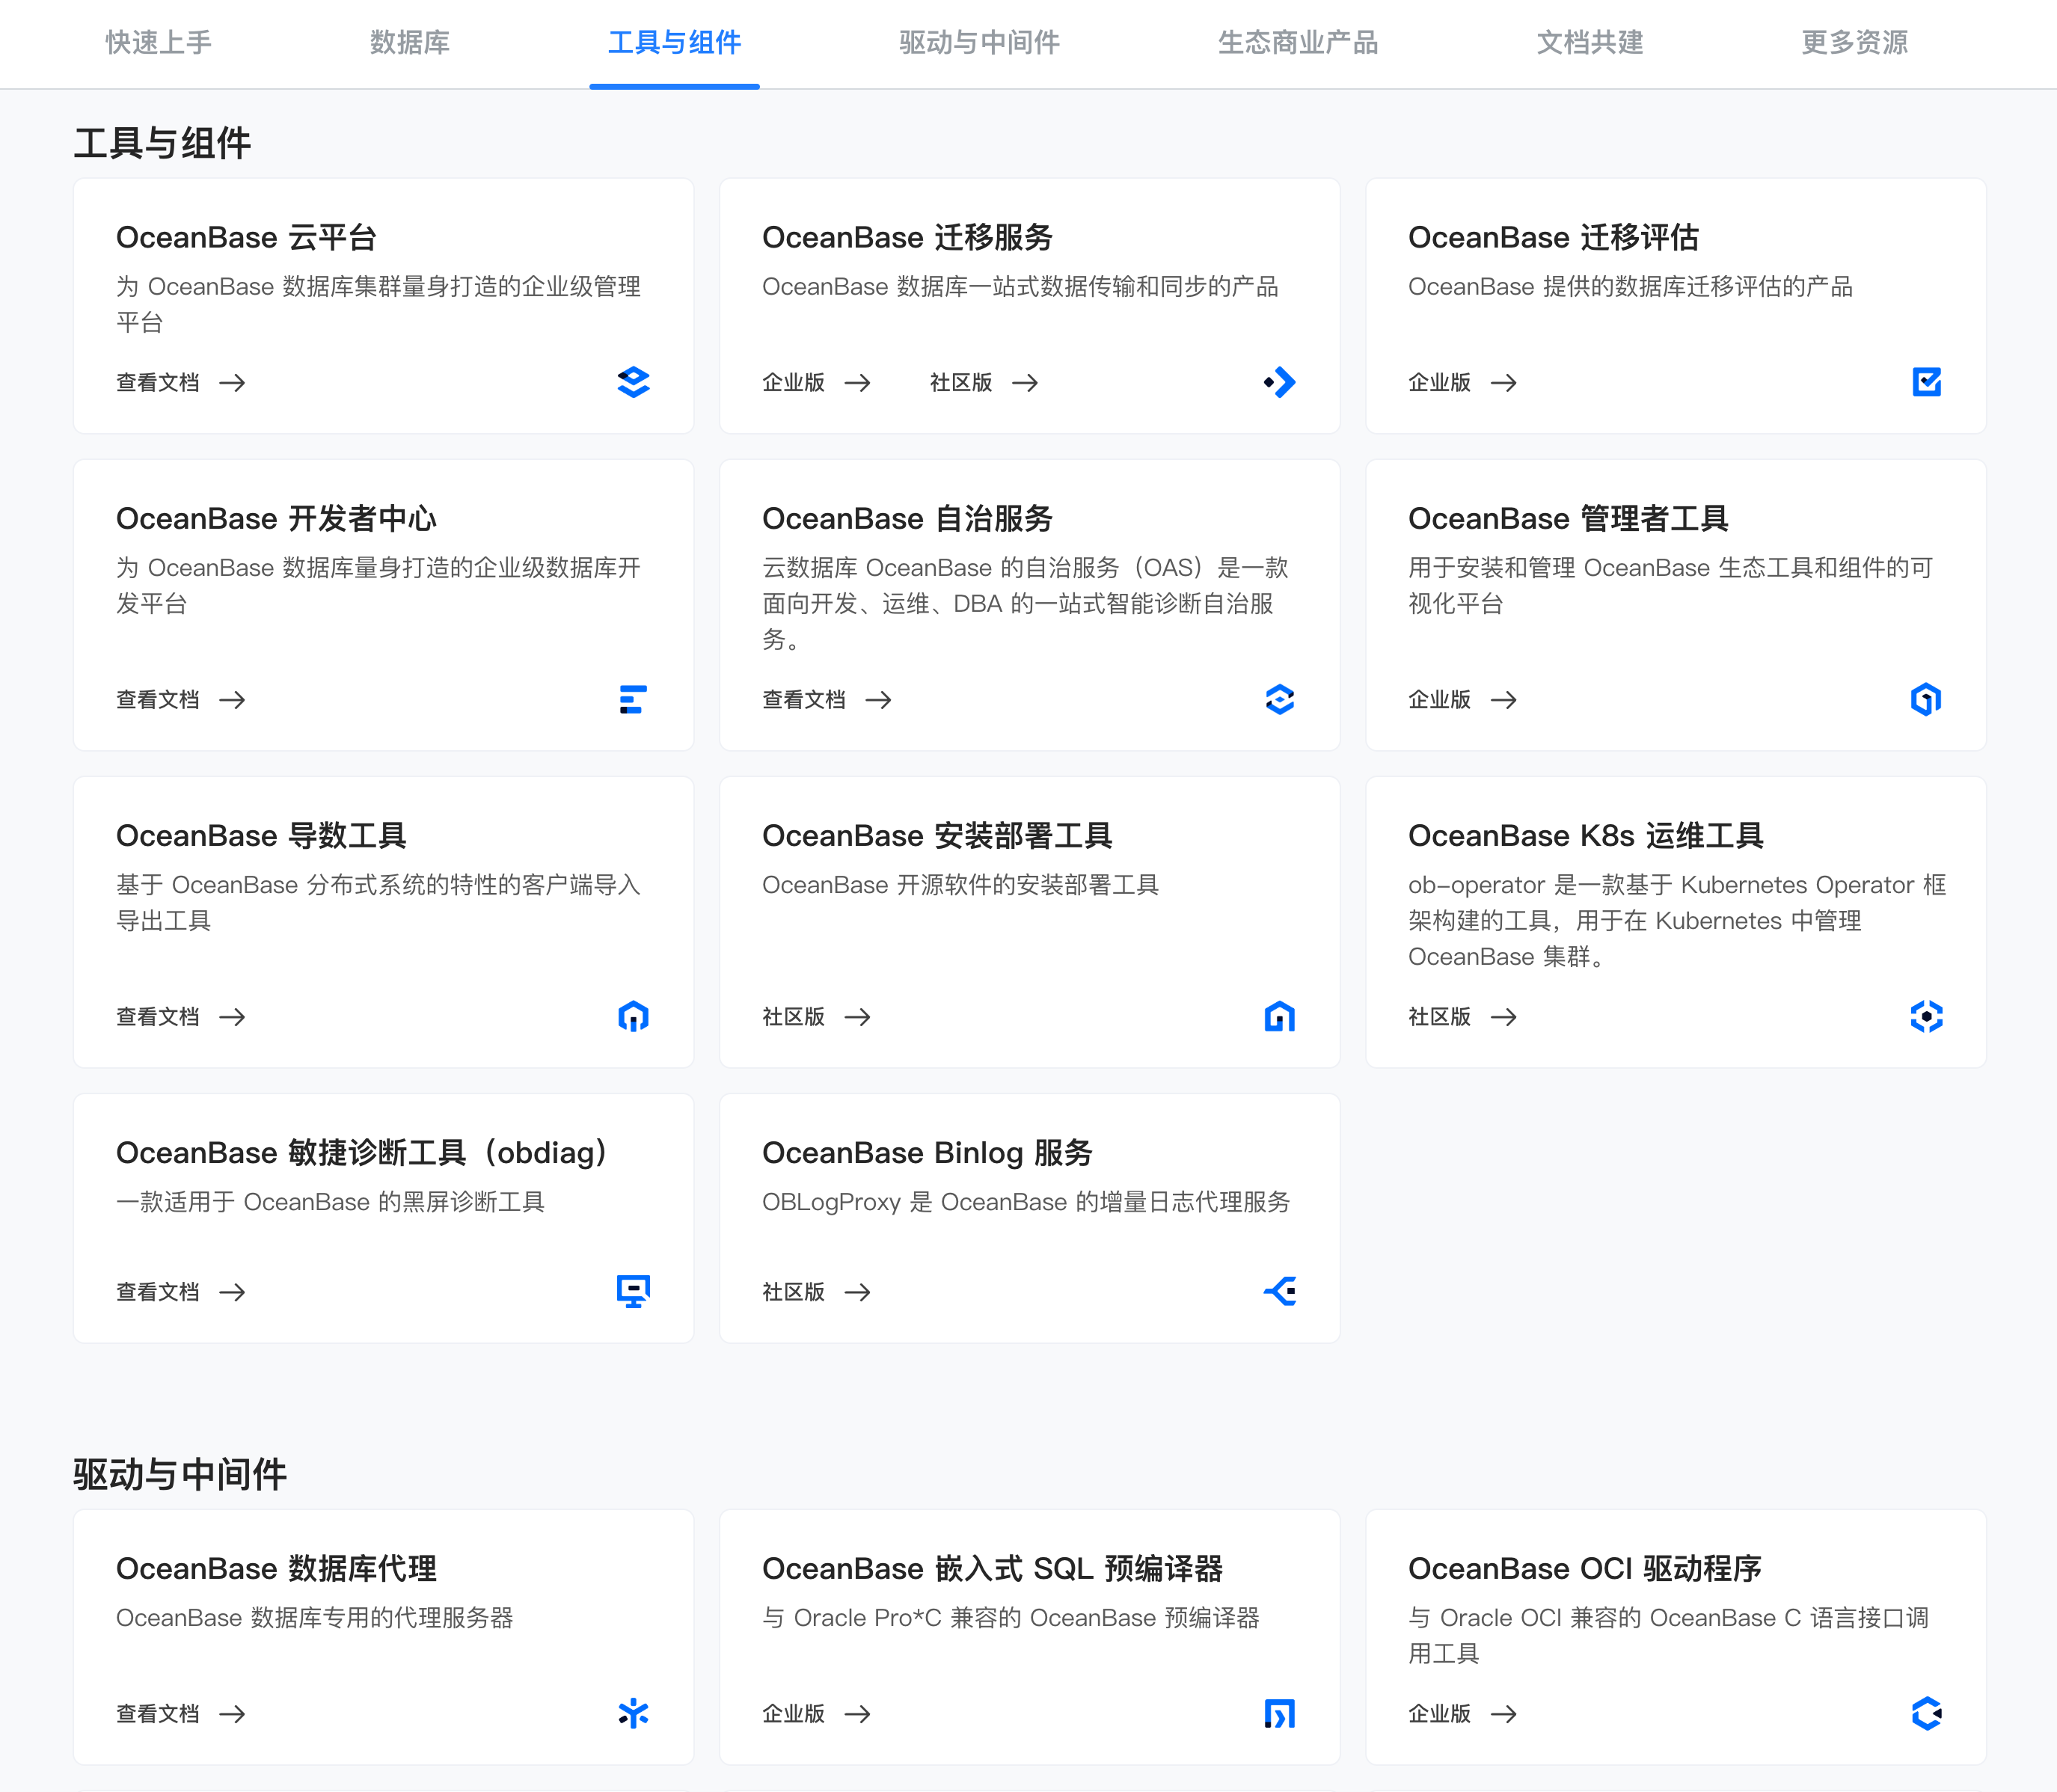Click the obdiag 敏捷诊断工具 monitor icon
This screenshot has height=1792, width=2057.
pyautogui.click(x=633, y=1291)
